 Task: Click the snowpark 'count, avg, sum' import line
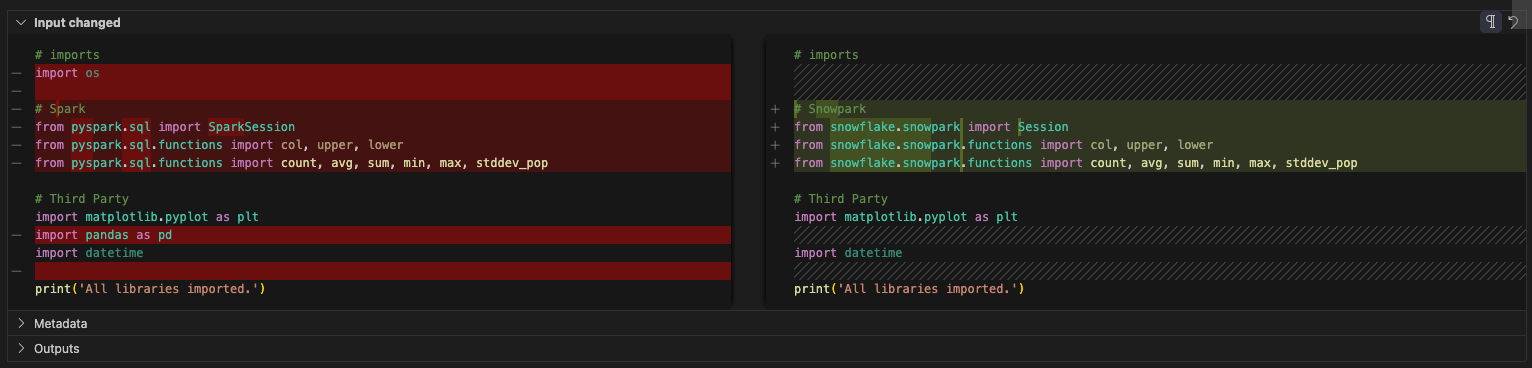point(1159,163)
